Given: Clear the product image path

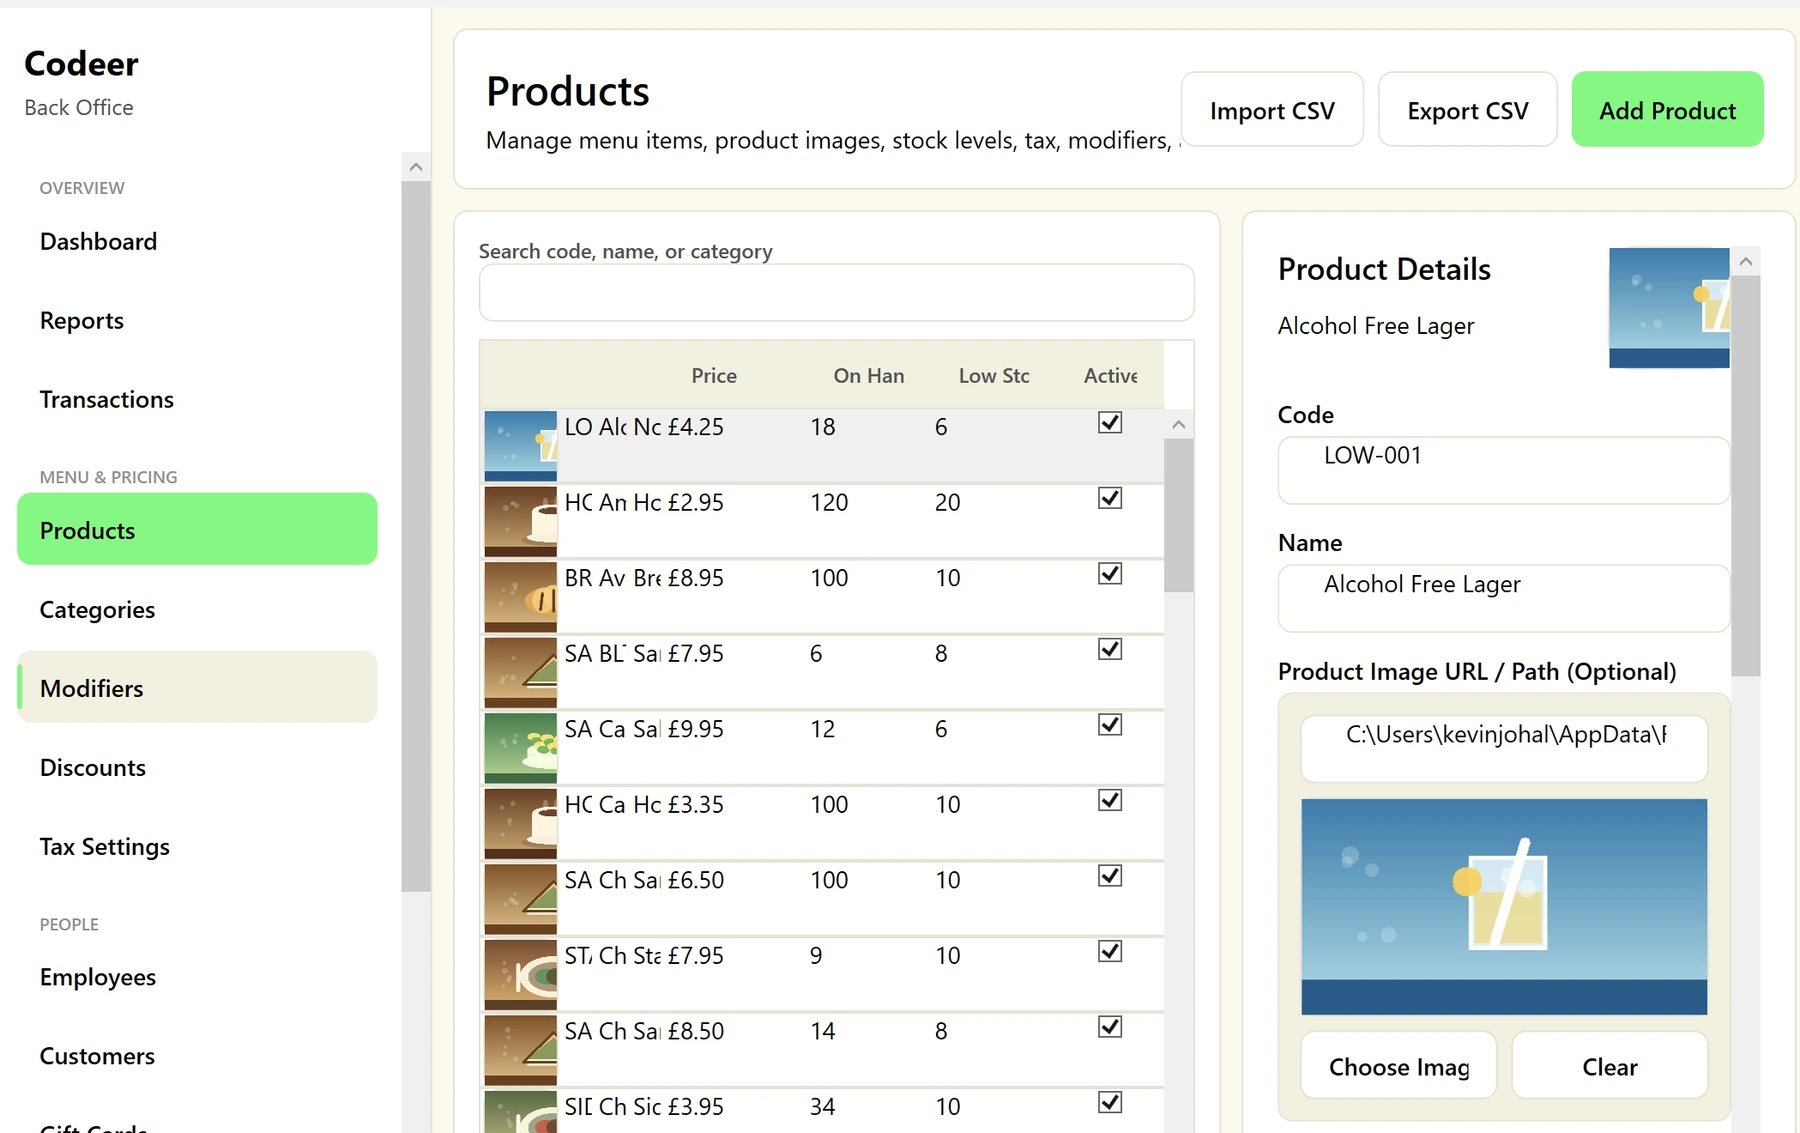Looking at the screenshot, I should tap(1609, 1065).
